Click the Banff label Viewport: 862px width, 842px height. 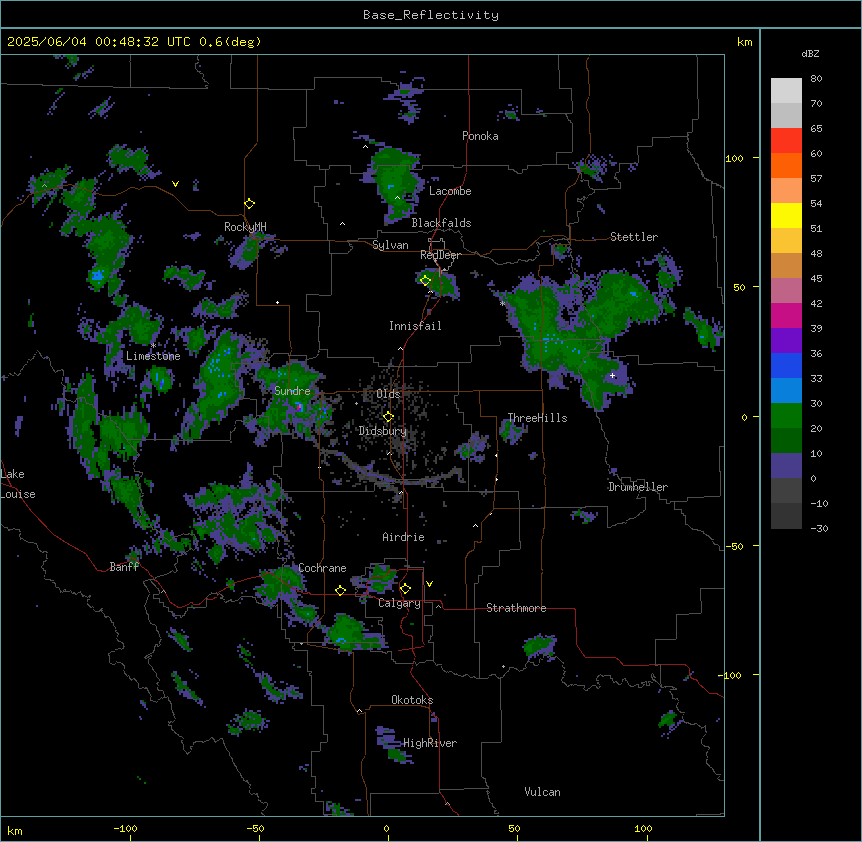click(124, 567)
